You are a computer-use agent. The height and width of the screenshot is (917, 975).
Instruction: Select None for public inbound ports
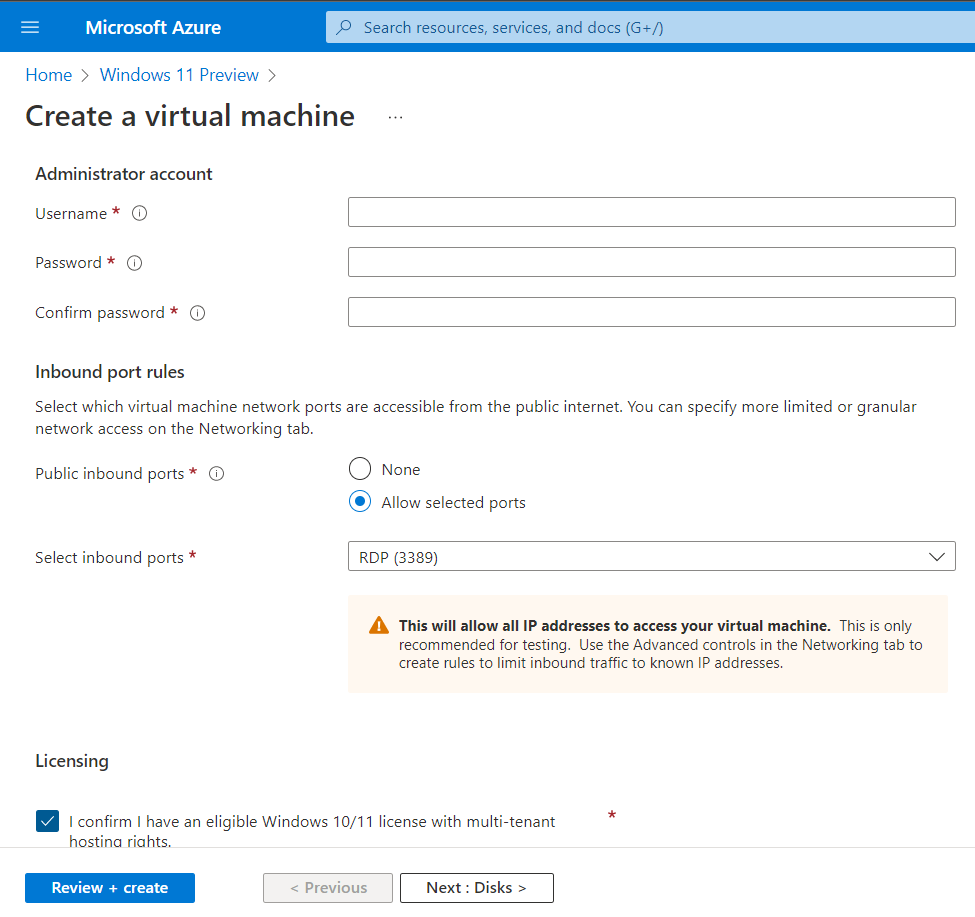pos(359,468)
